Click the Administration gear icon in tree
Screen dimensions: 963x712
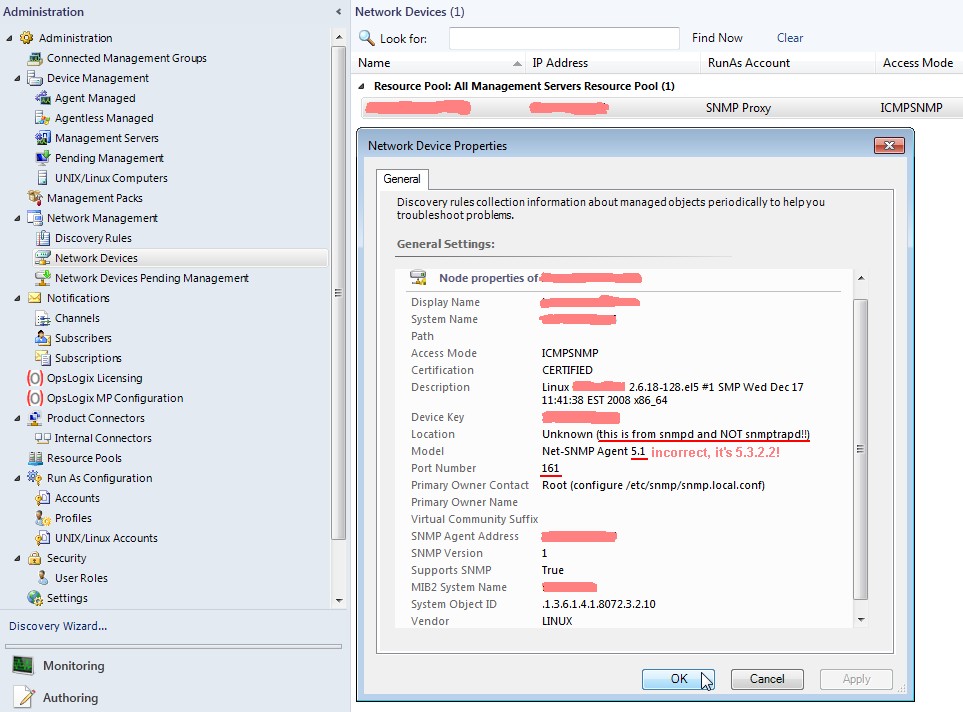click(x=26, y=38)
